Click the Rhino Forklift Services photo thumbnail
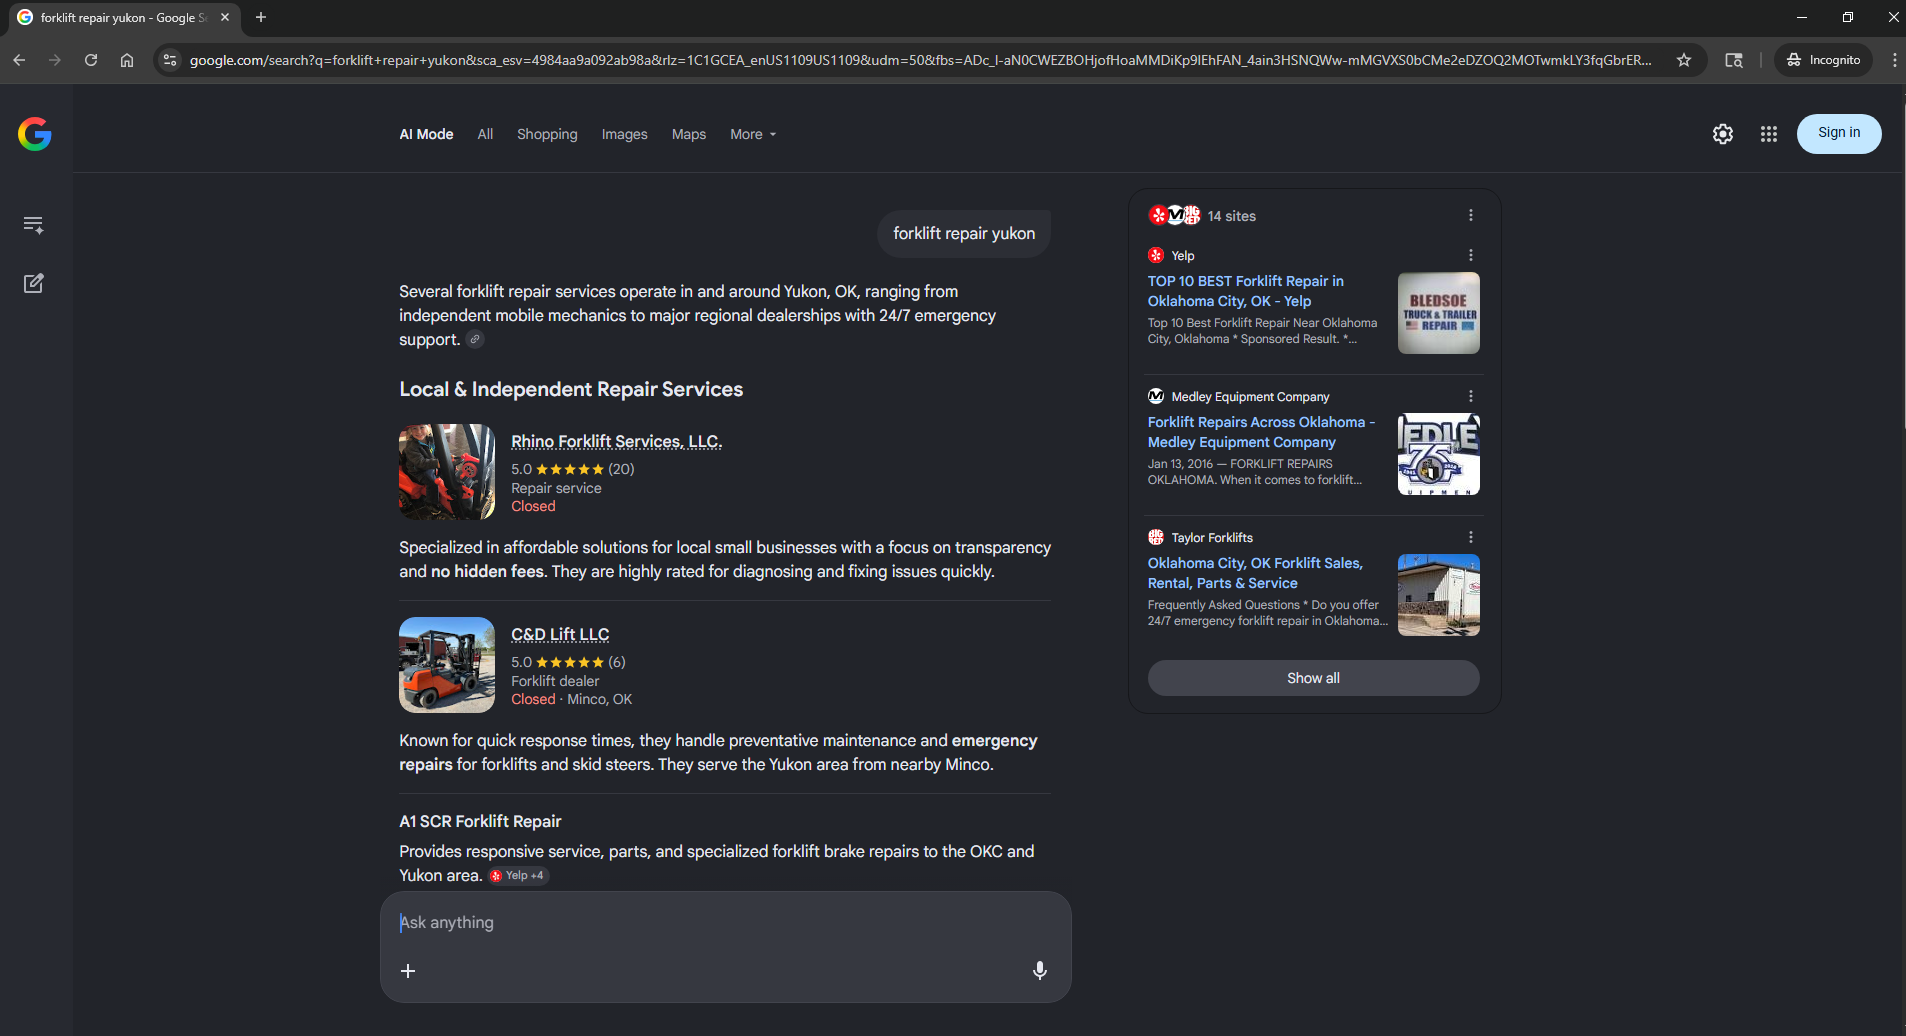The height and width of the screenshot is (1036, 1906). pos(447,472)
